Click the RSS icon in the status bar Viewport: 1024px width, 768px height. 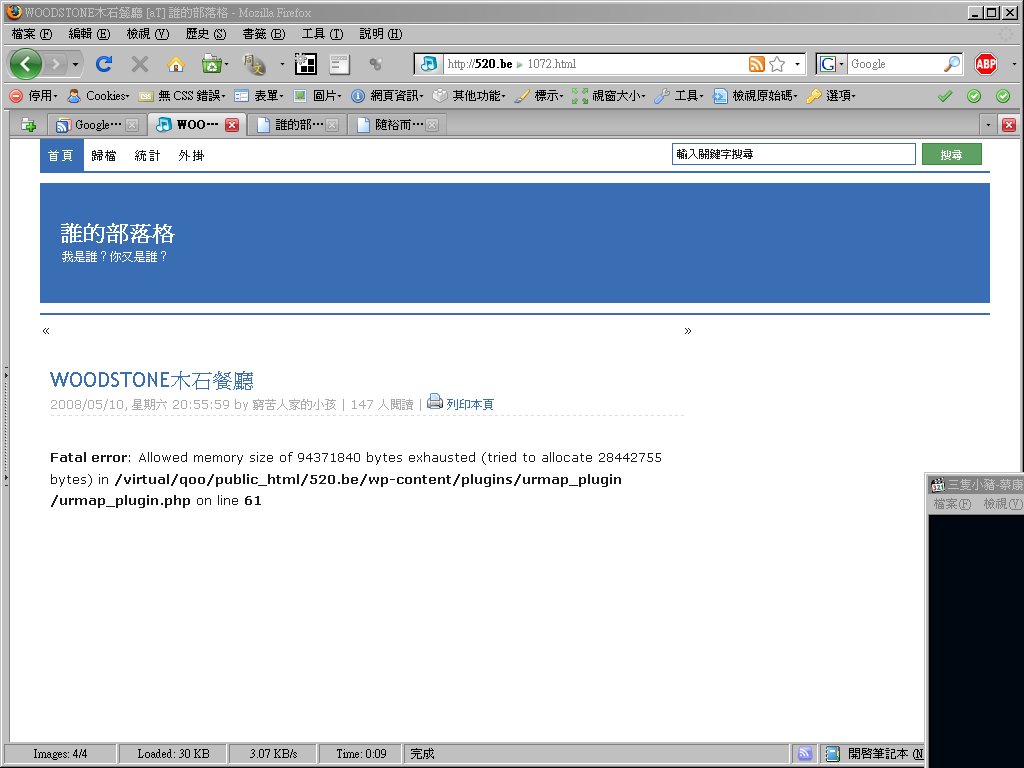(805, 754)
